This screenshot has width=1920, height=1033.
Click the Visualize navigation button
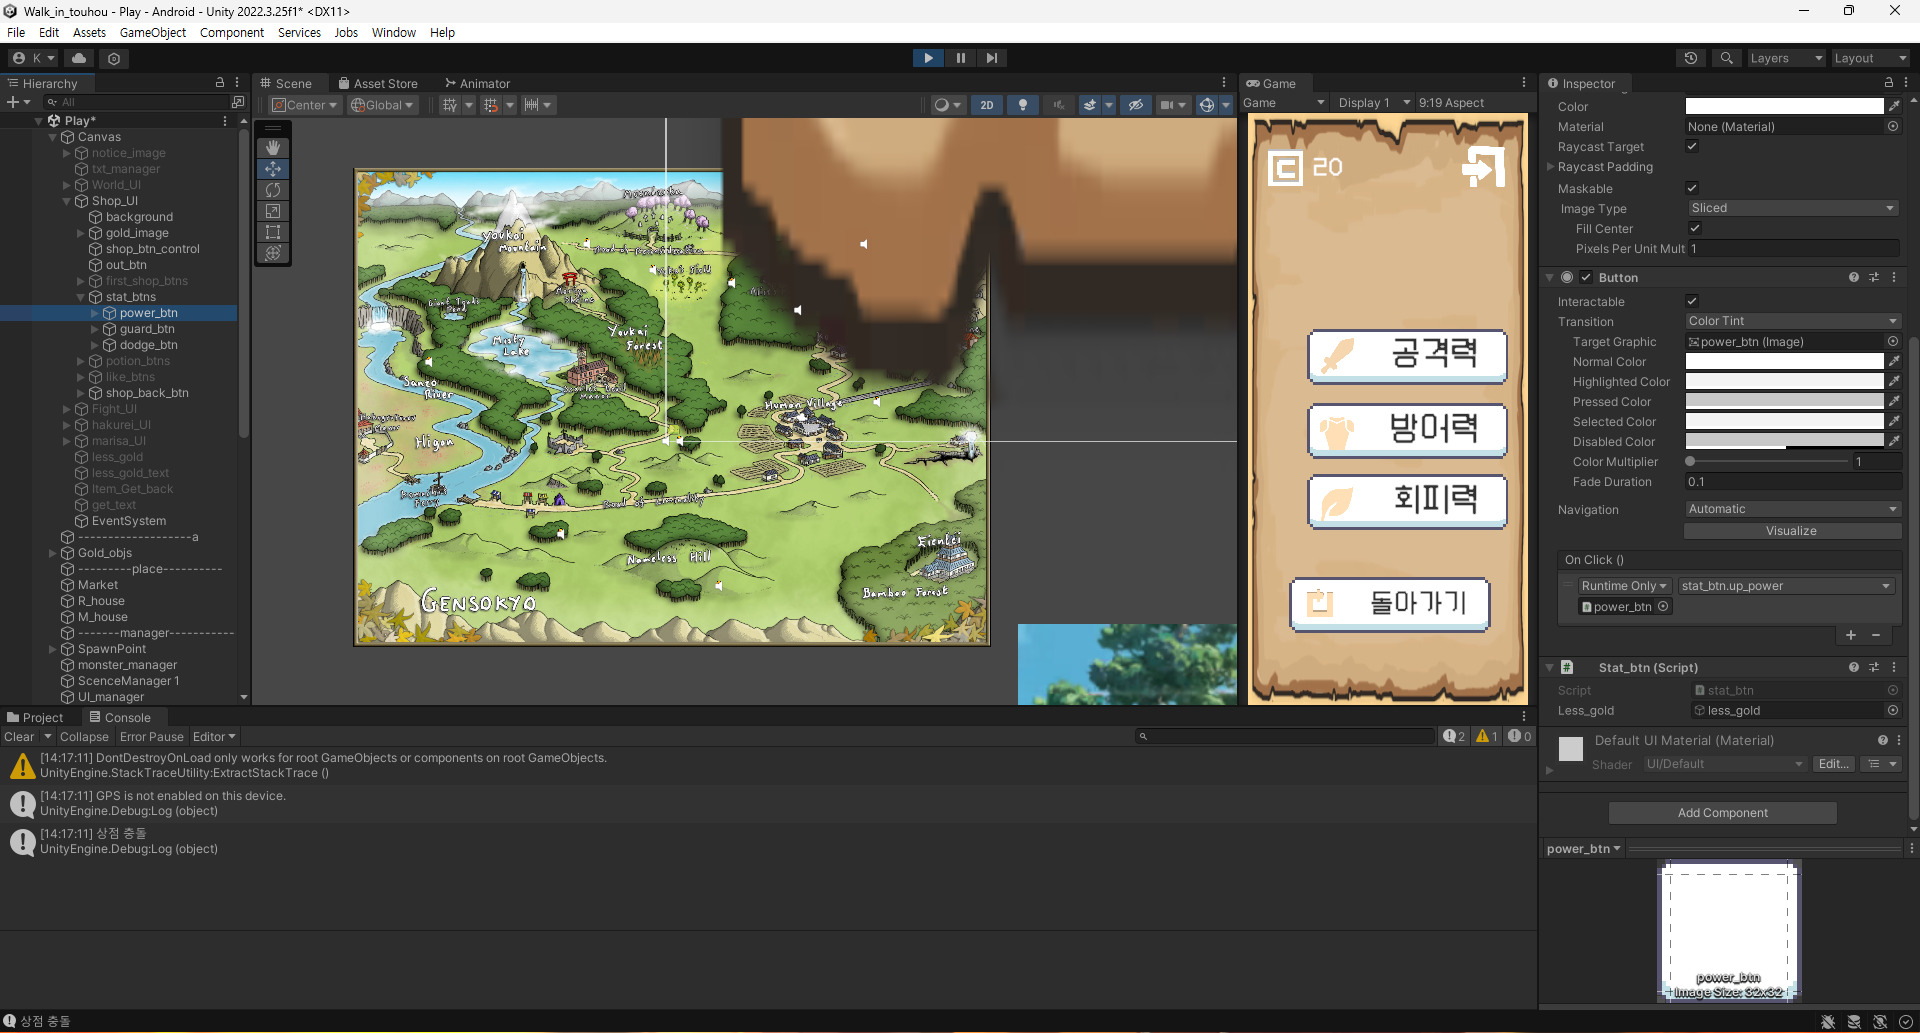[1791, 531]
